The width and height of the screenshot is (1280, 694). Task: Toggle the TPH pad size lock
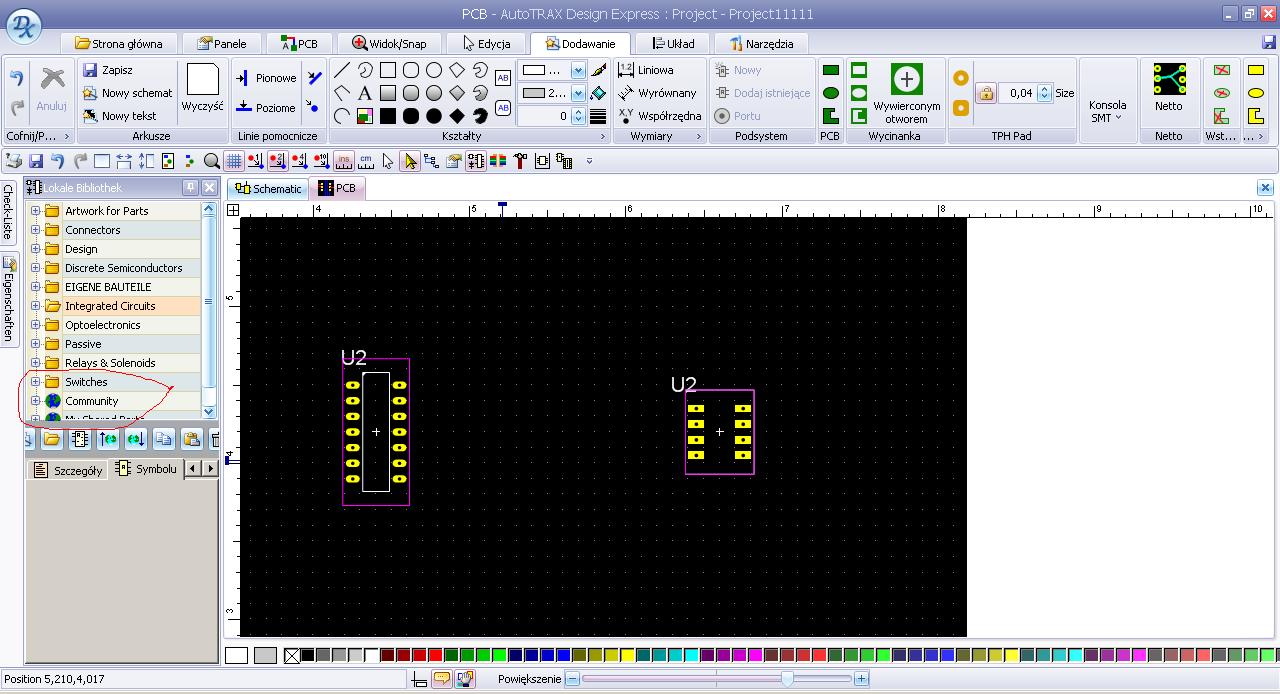[986, 93]
